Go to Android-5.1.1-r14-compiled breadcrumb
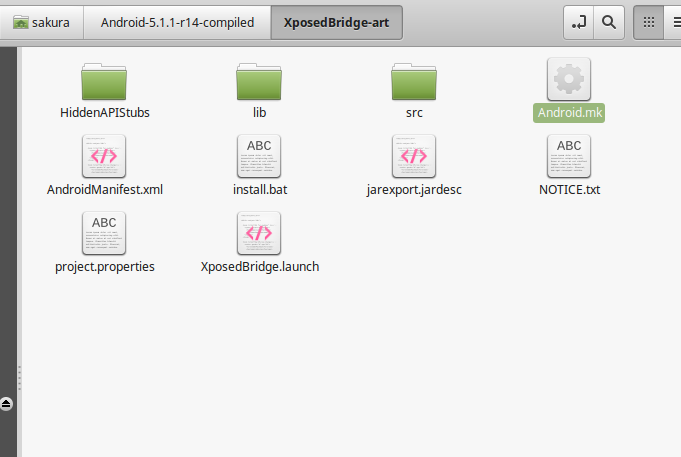This screenshot has height=457, width=681. [177, 23]
